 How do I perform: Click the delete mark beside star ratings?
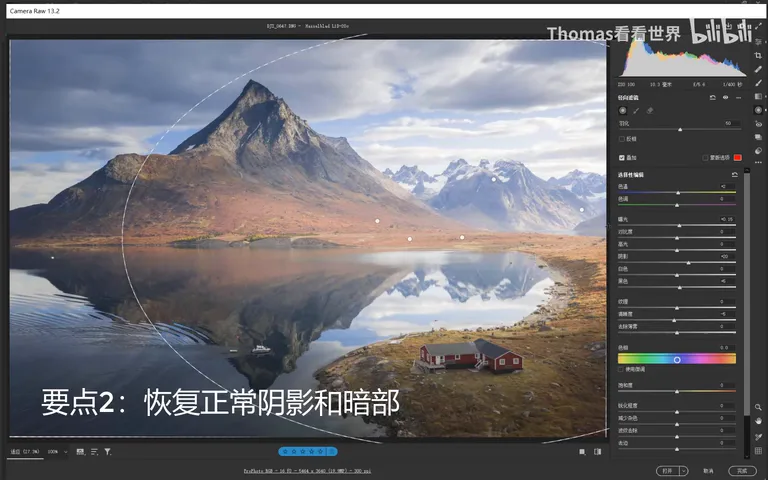[x=333, y=452]
